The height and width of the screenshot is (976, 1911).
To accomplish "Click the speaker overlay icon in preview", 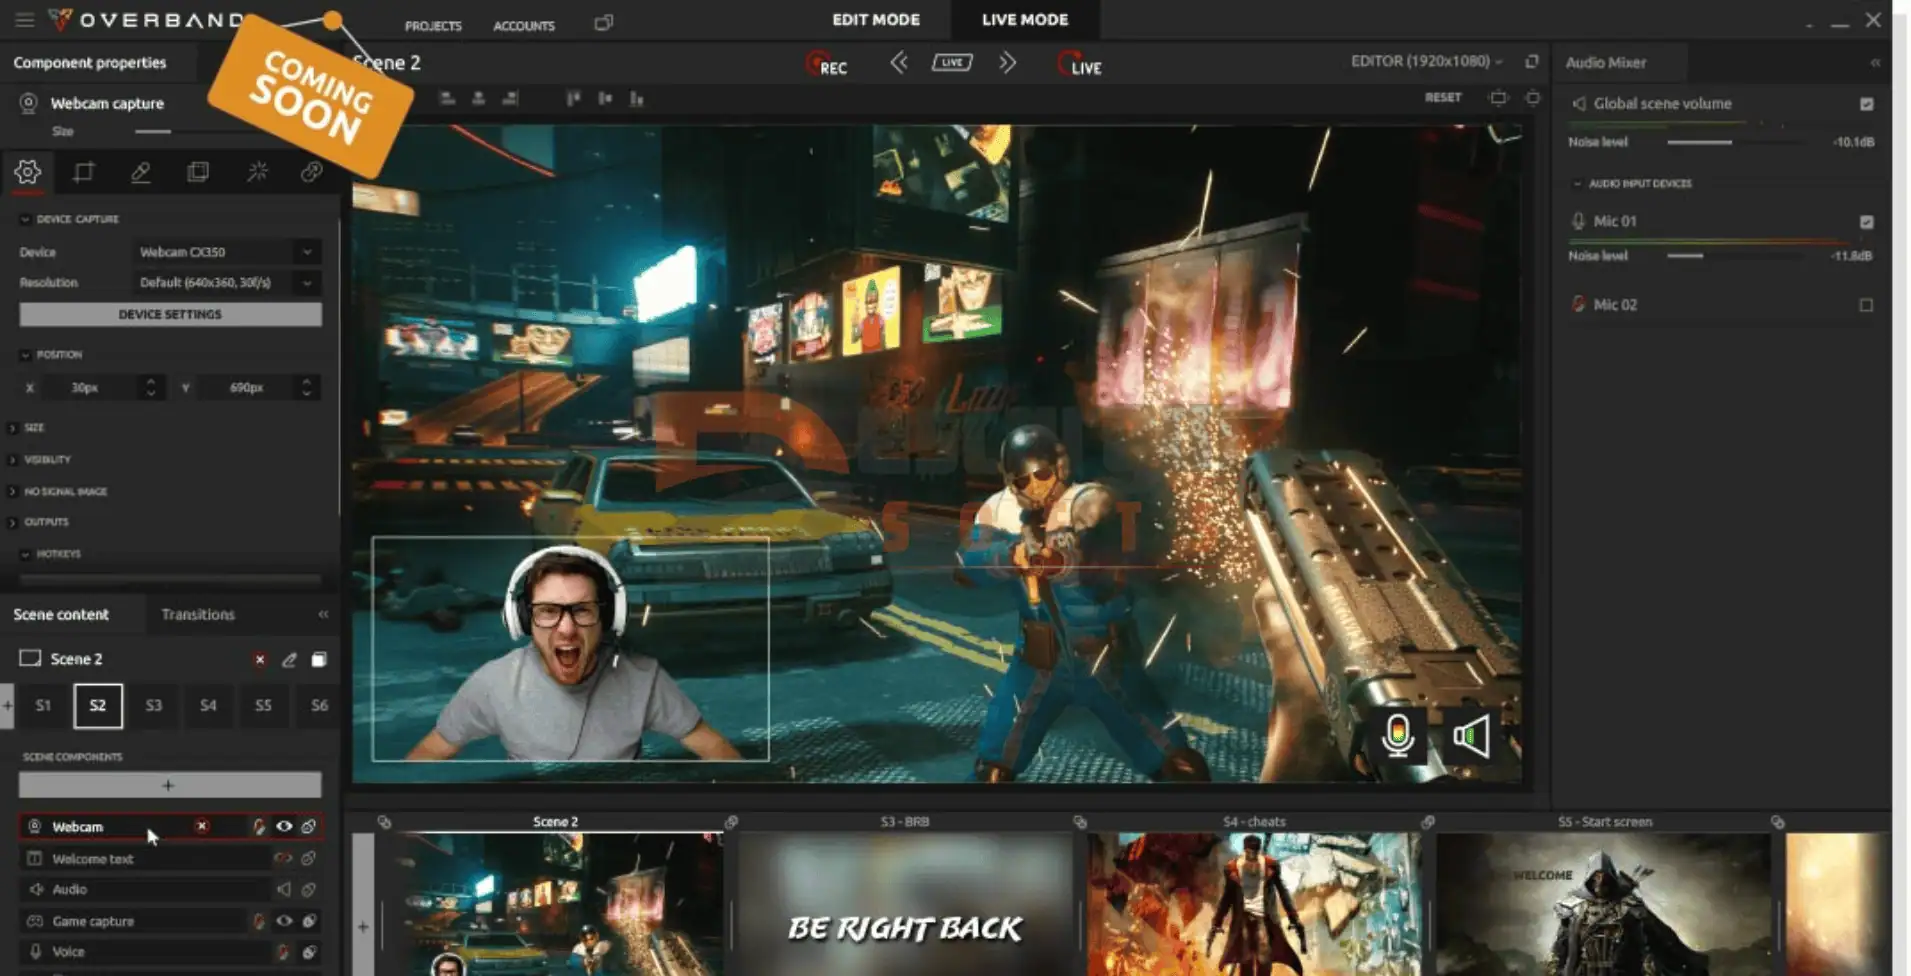I will point(1471,737).
